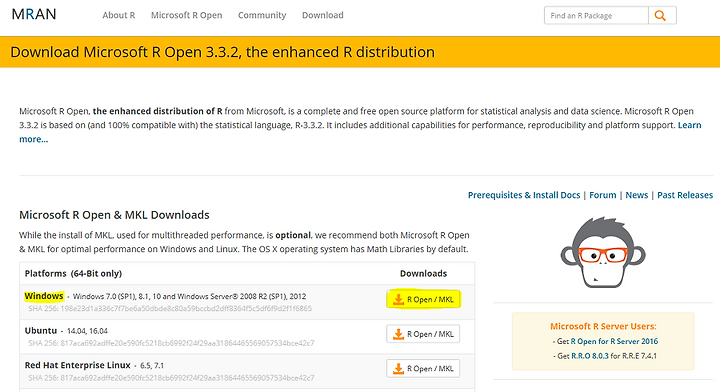The height and width of the screenshot is (392, 720).
Task: Open the Microsoft R Open menu
Action: (186, 15)
